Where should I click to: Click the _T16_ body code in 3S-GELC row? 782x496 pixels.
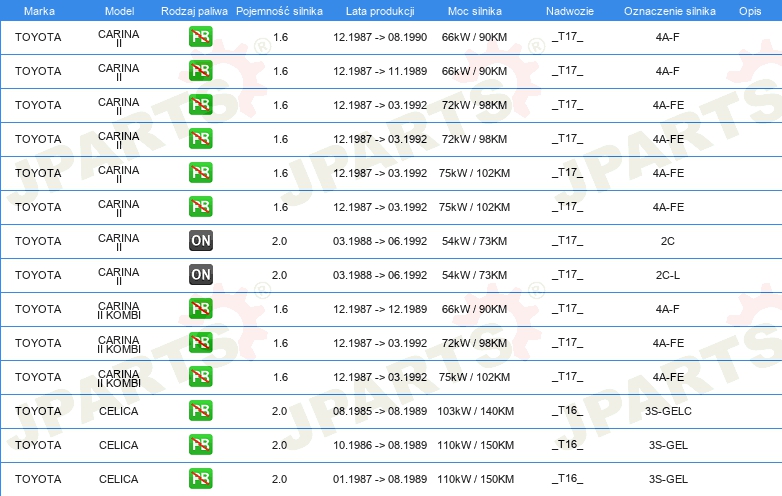pos(568,410)
